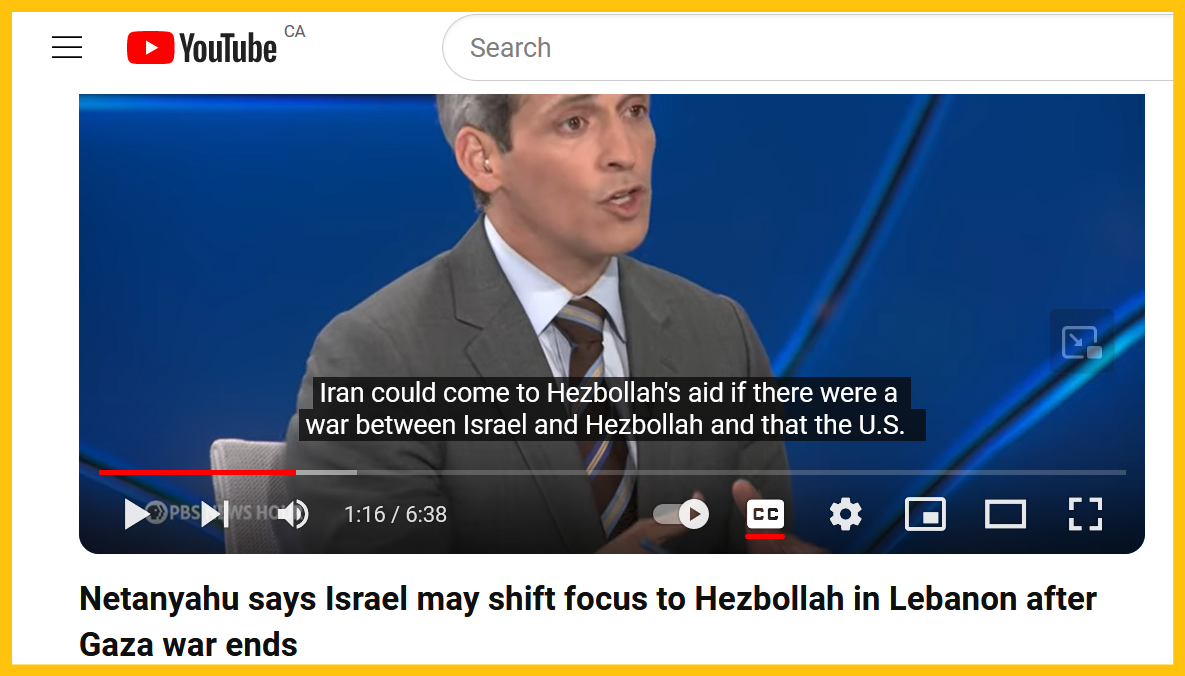
Task: Toggle the autoplay switch
Action: coord(681,514)
